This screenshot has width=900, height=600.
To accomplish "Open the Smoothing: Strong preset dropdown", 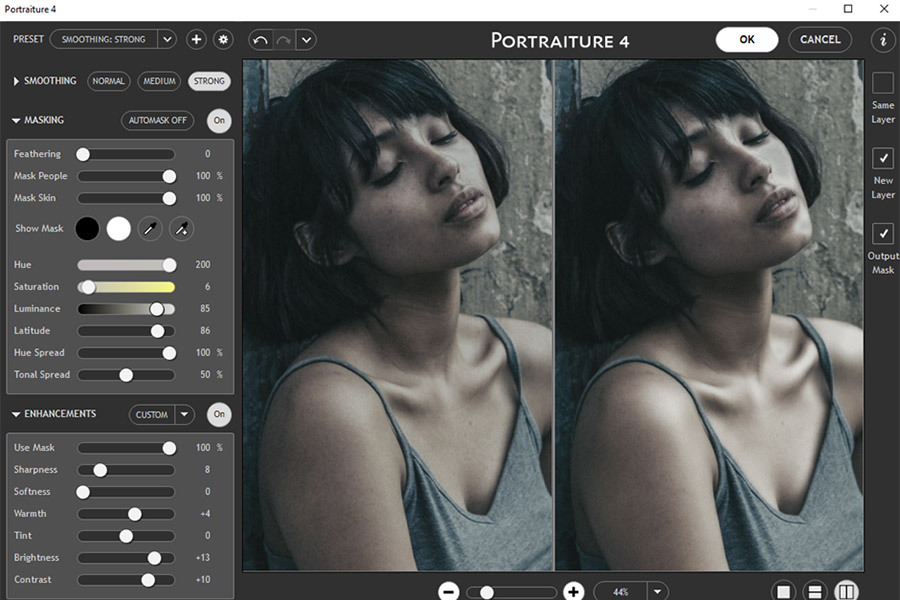I will click(167, 40).
